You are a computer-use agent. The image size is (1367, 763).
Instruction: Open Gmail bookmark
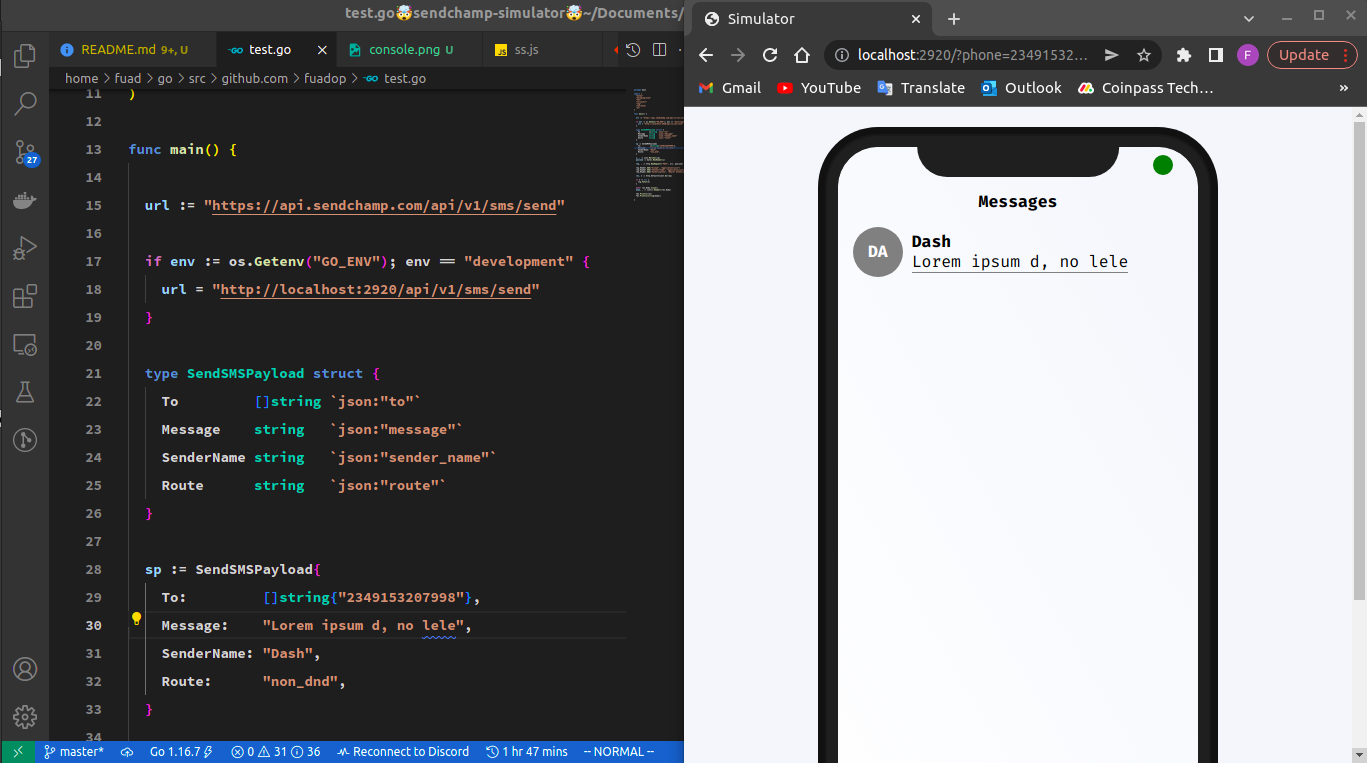[730, 88]
